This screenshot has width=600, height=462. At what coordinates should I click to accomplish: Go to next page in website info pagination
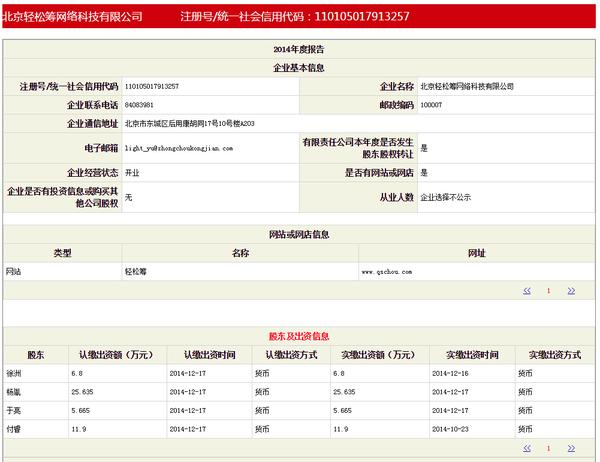point(571,291)
